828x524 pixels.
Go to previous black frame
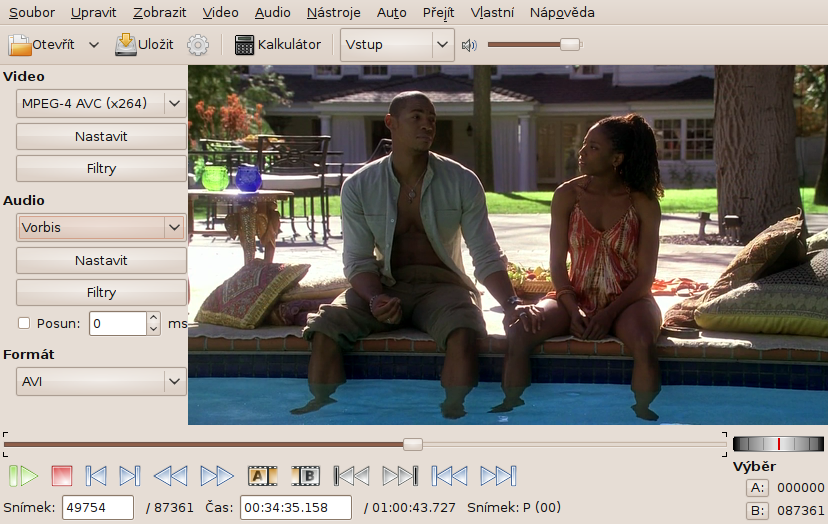click(352, 476)
